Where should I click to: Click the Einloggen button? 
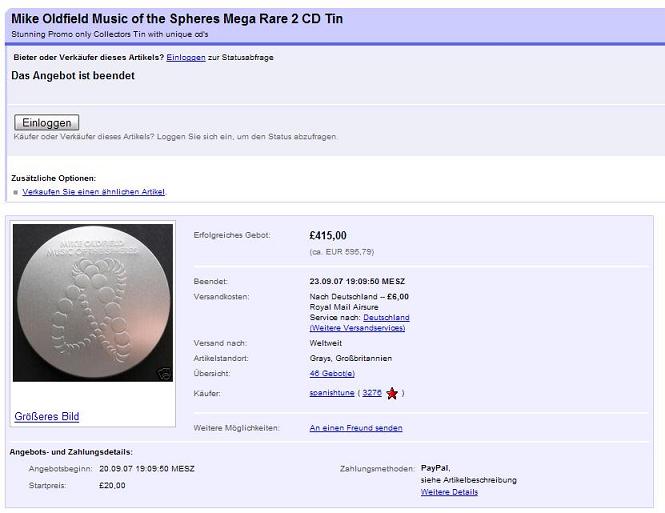47,122
